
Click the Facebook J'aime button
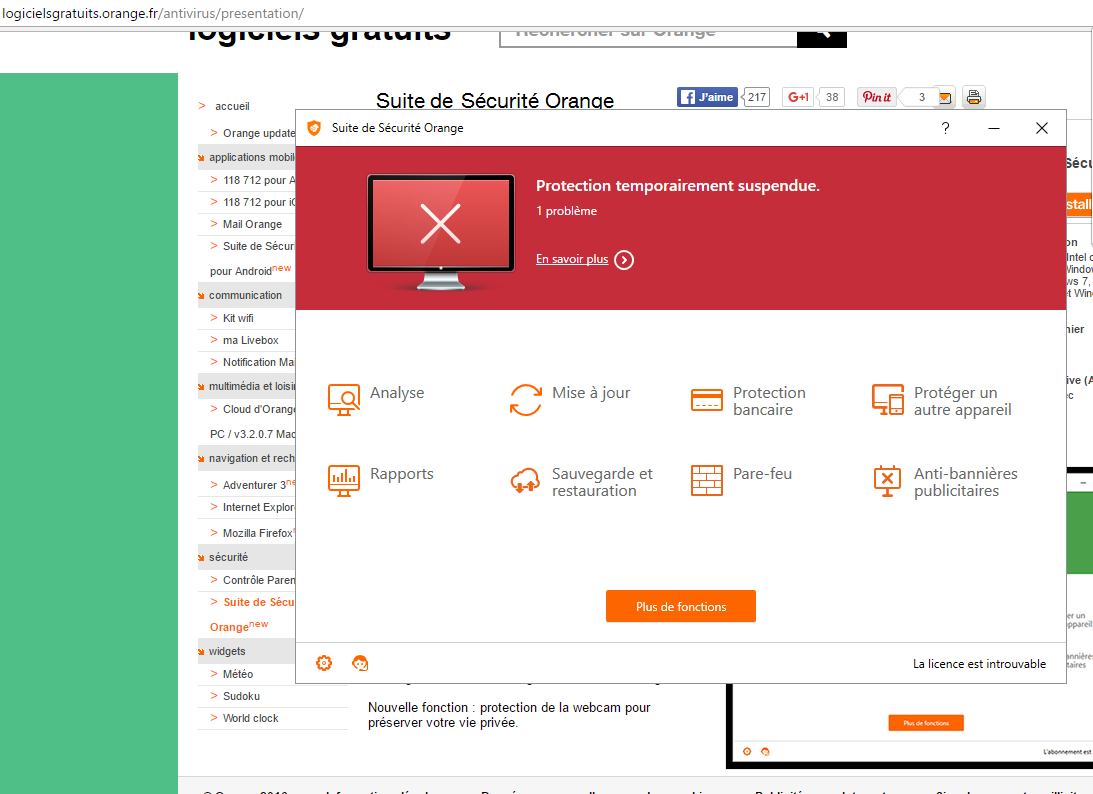[x=708, y=97]
